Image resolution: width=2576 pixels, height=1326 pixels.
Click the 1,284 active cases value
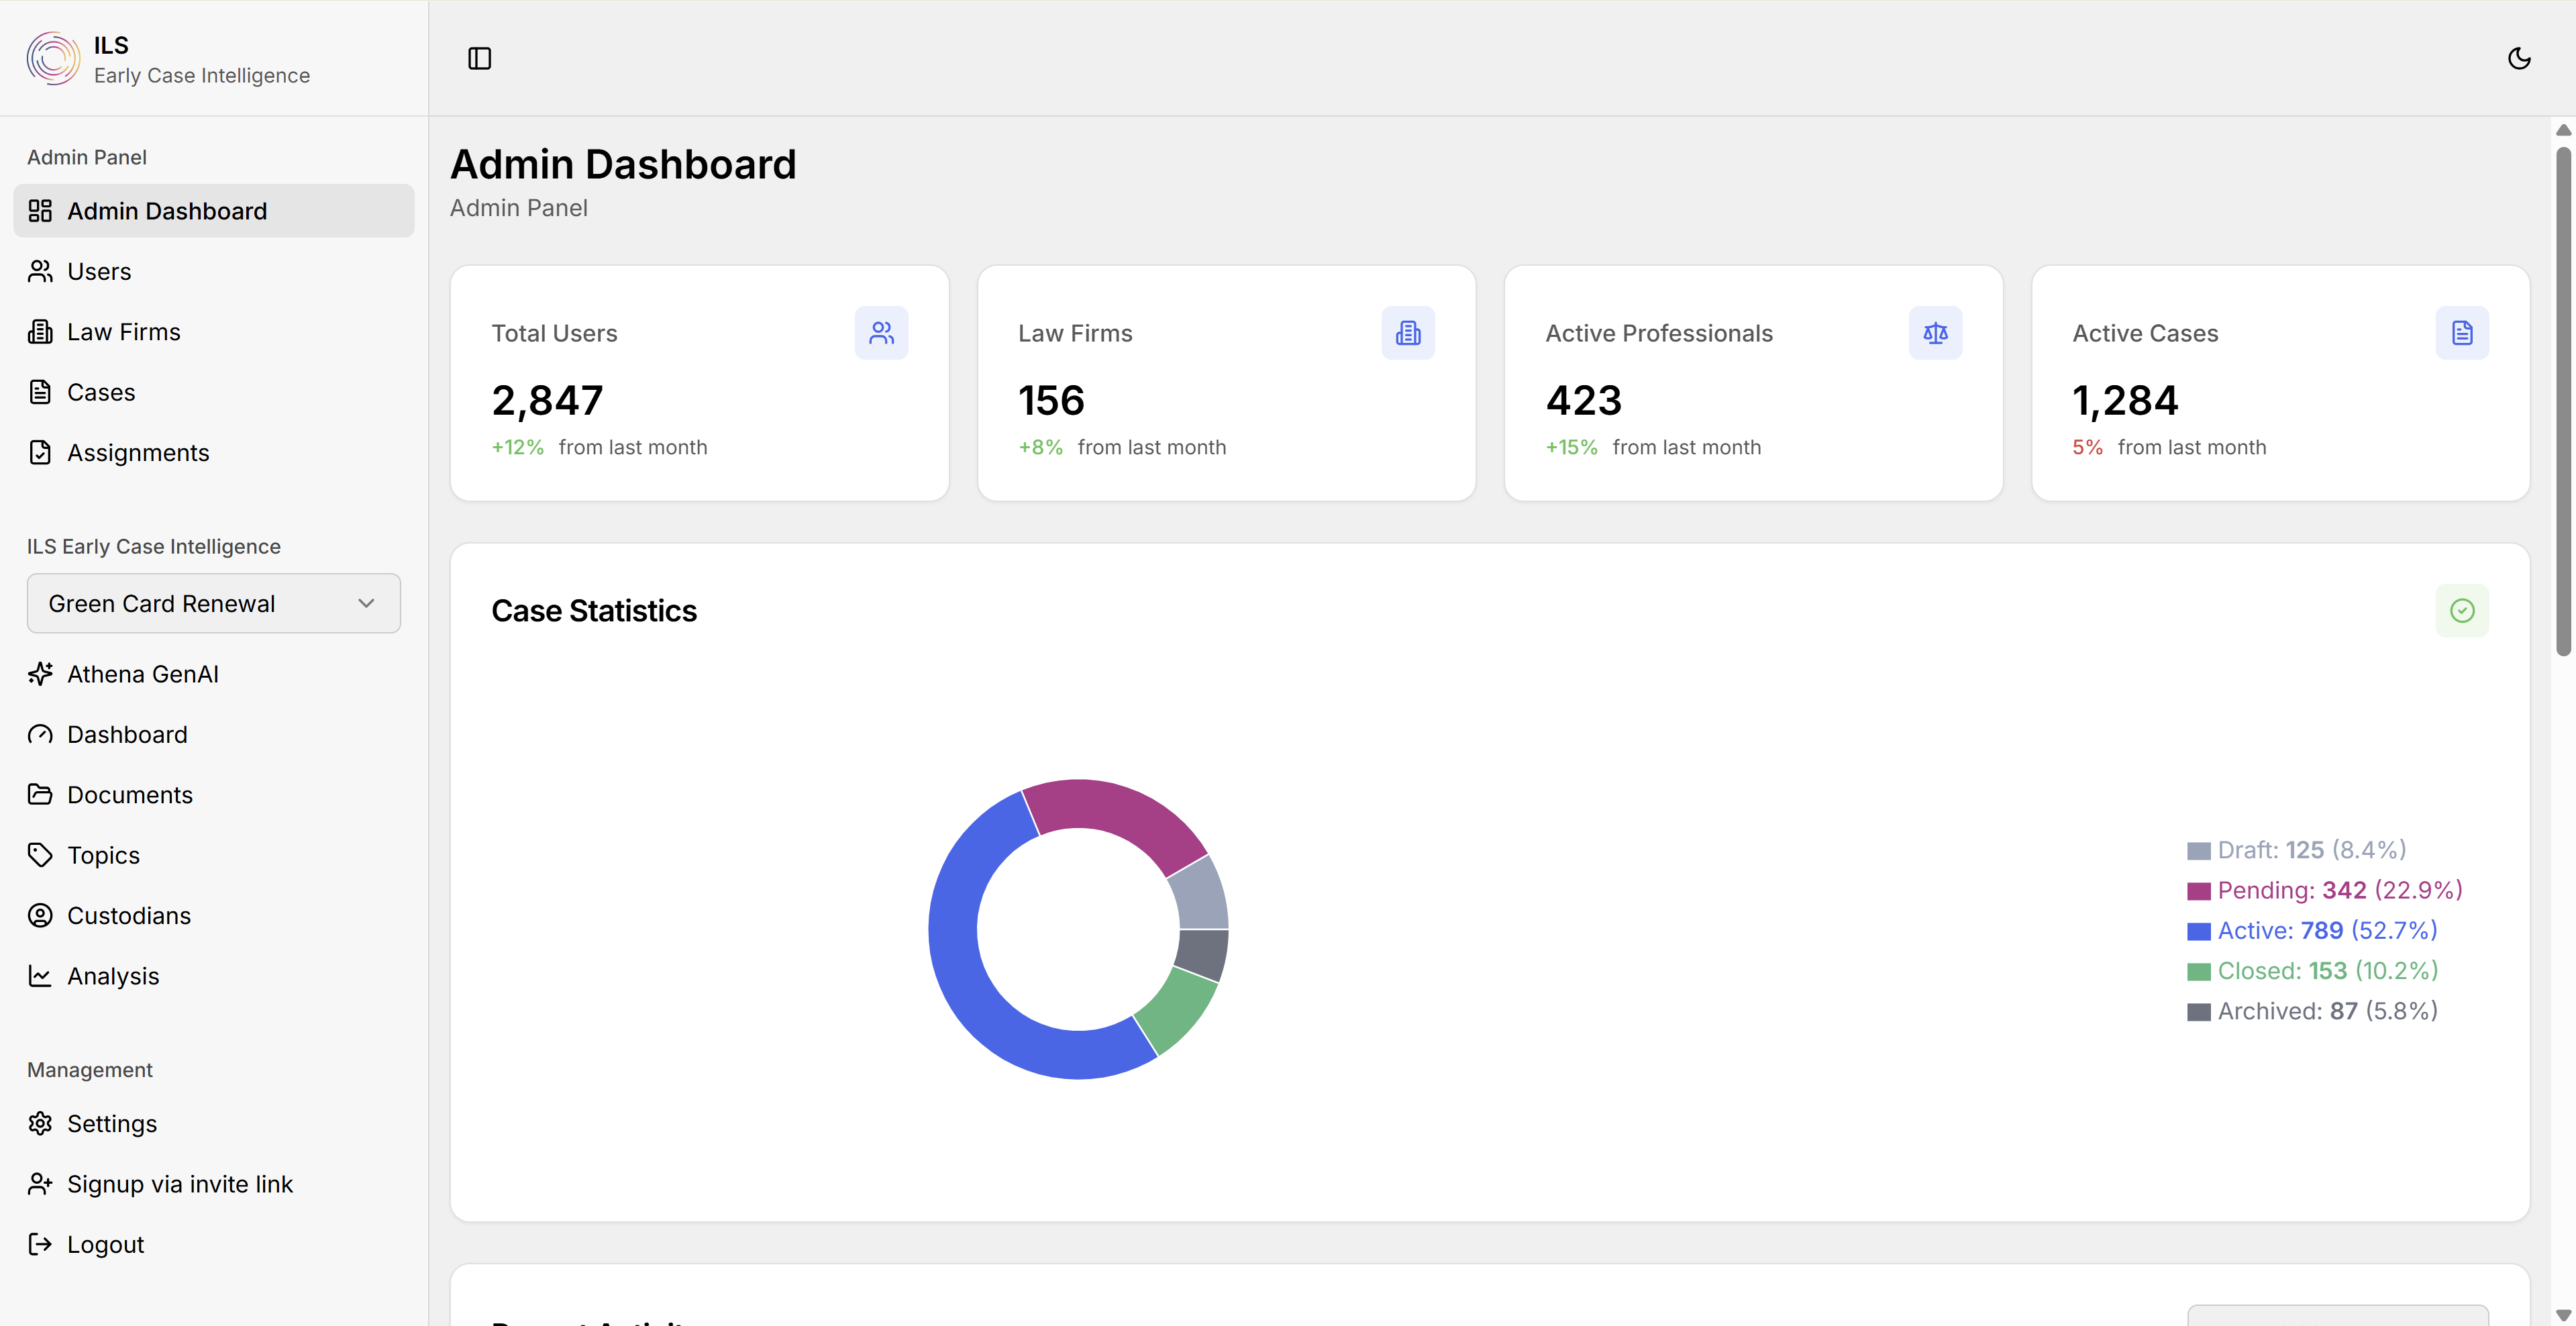pyautogui.click(x=2125, y=400)
